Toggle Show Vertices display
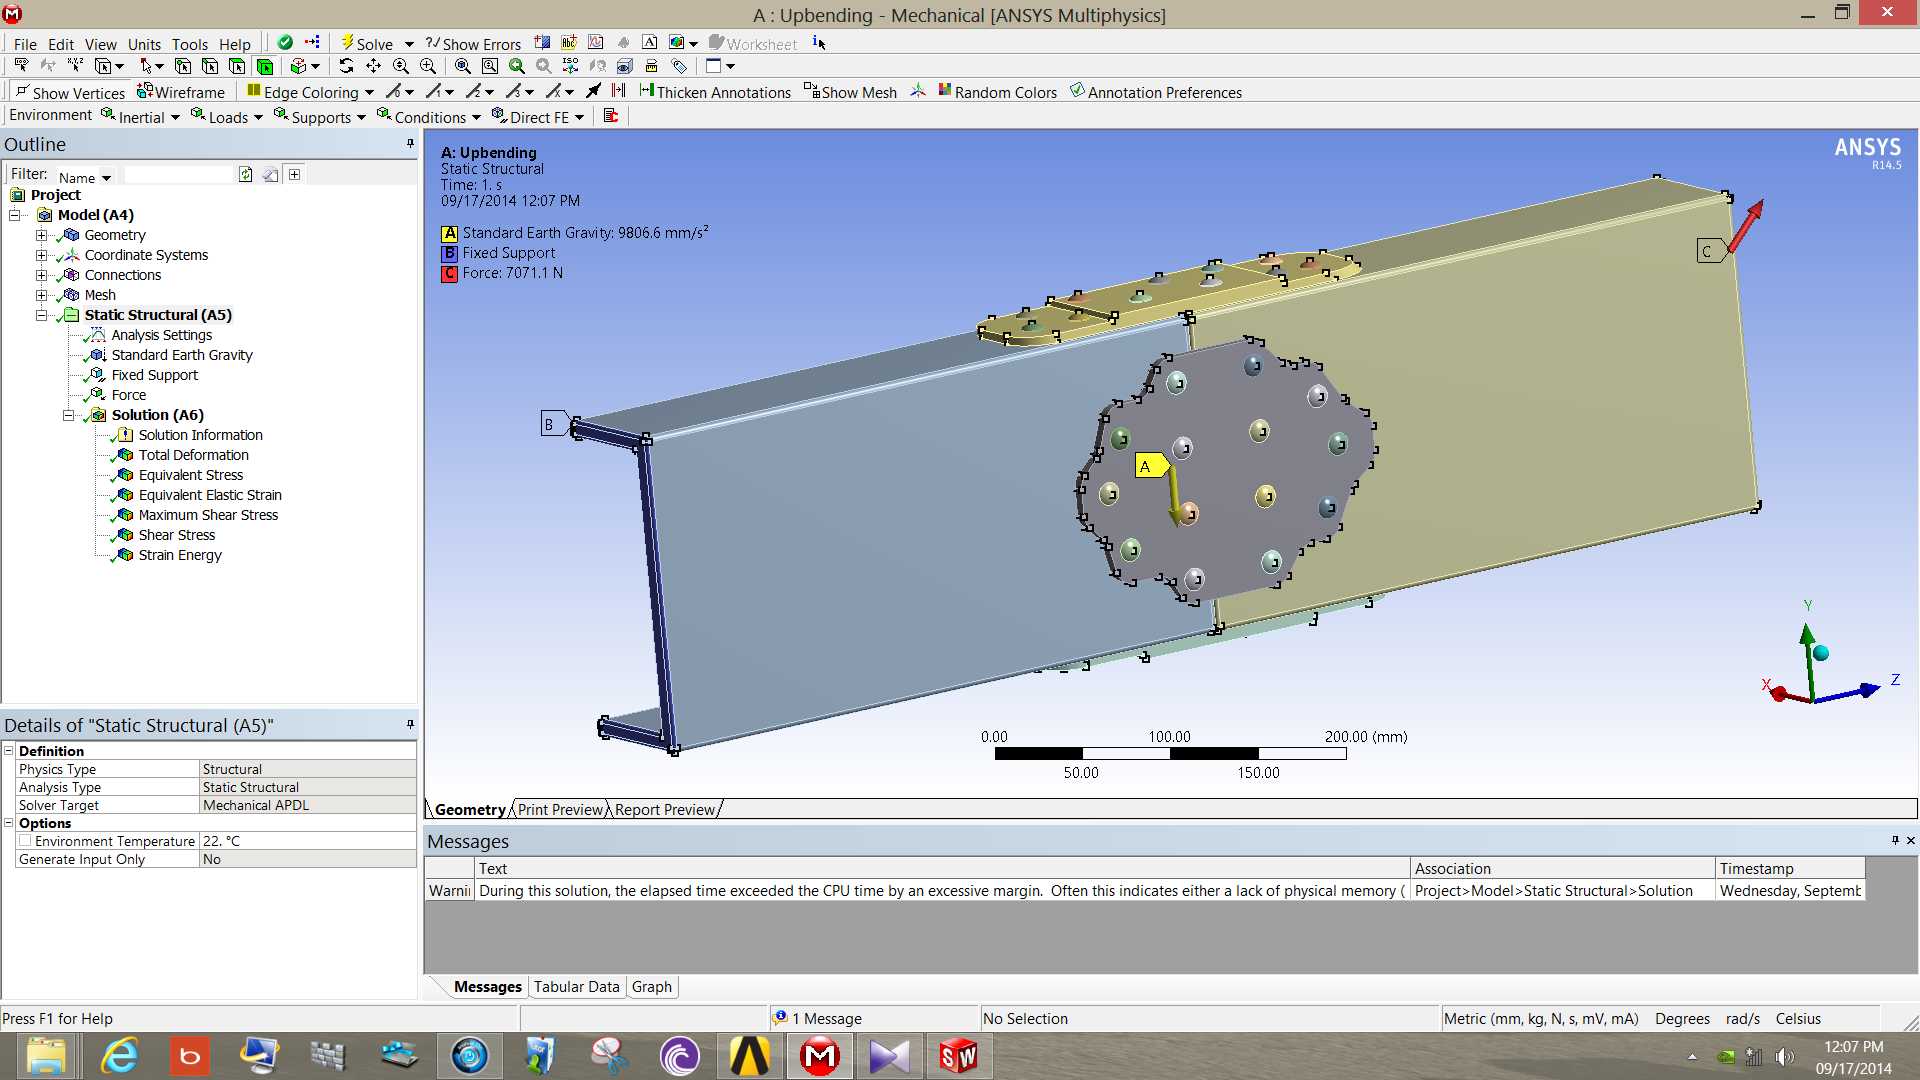The image size is (1920, 1080). [70, 92]
